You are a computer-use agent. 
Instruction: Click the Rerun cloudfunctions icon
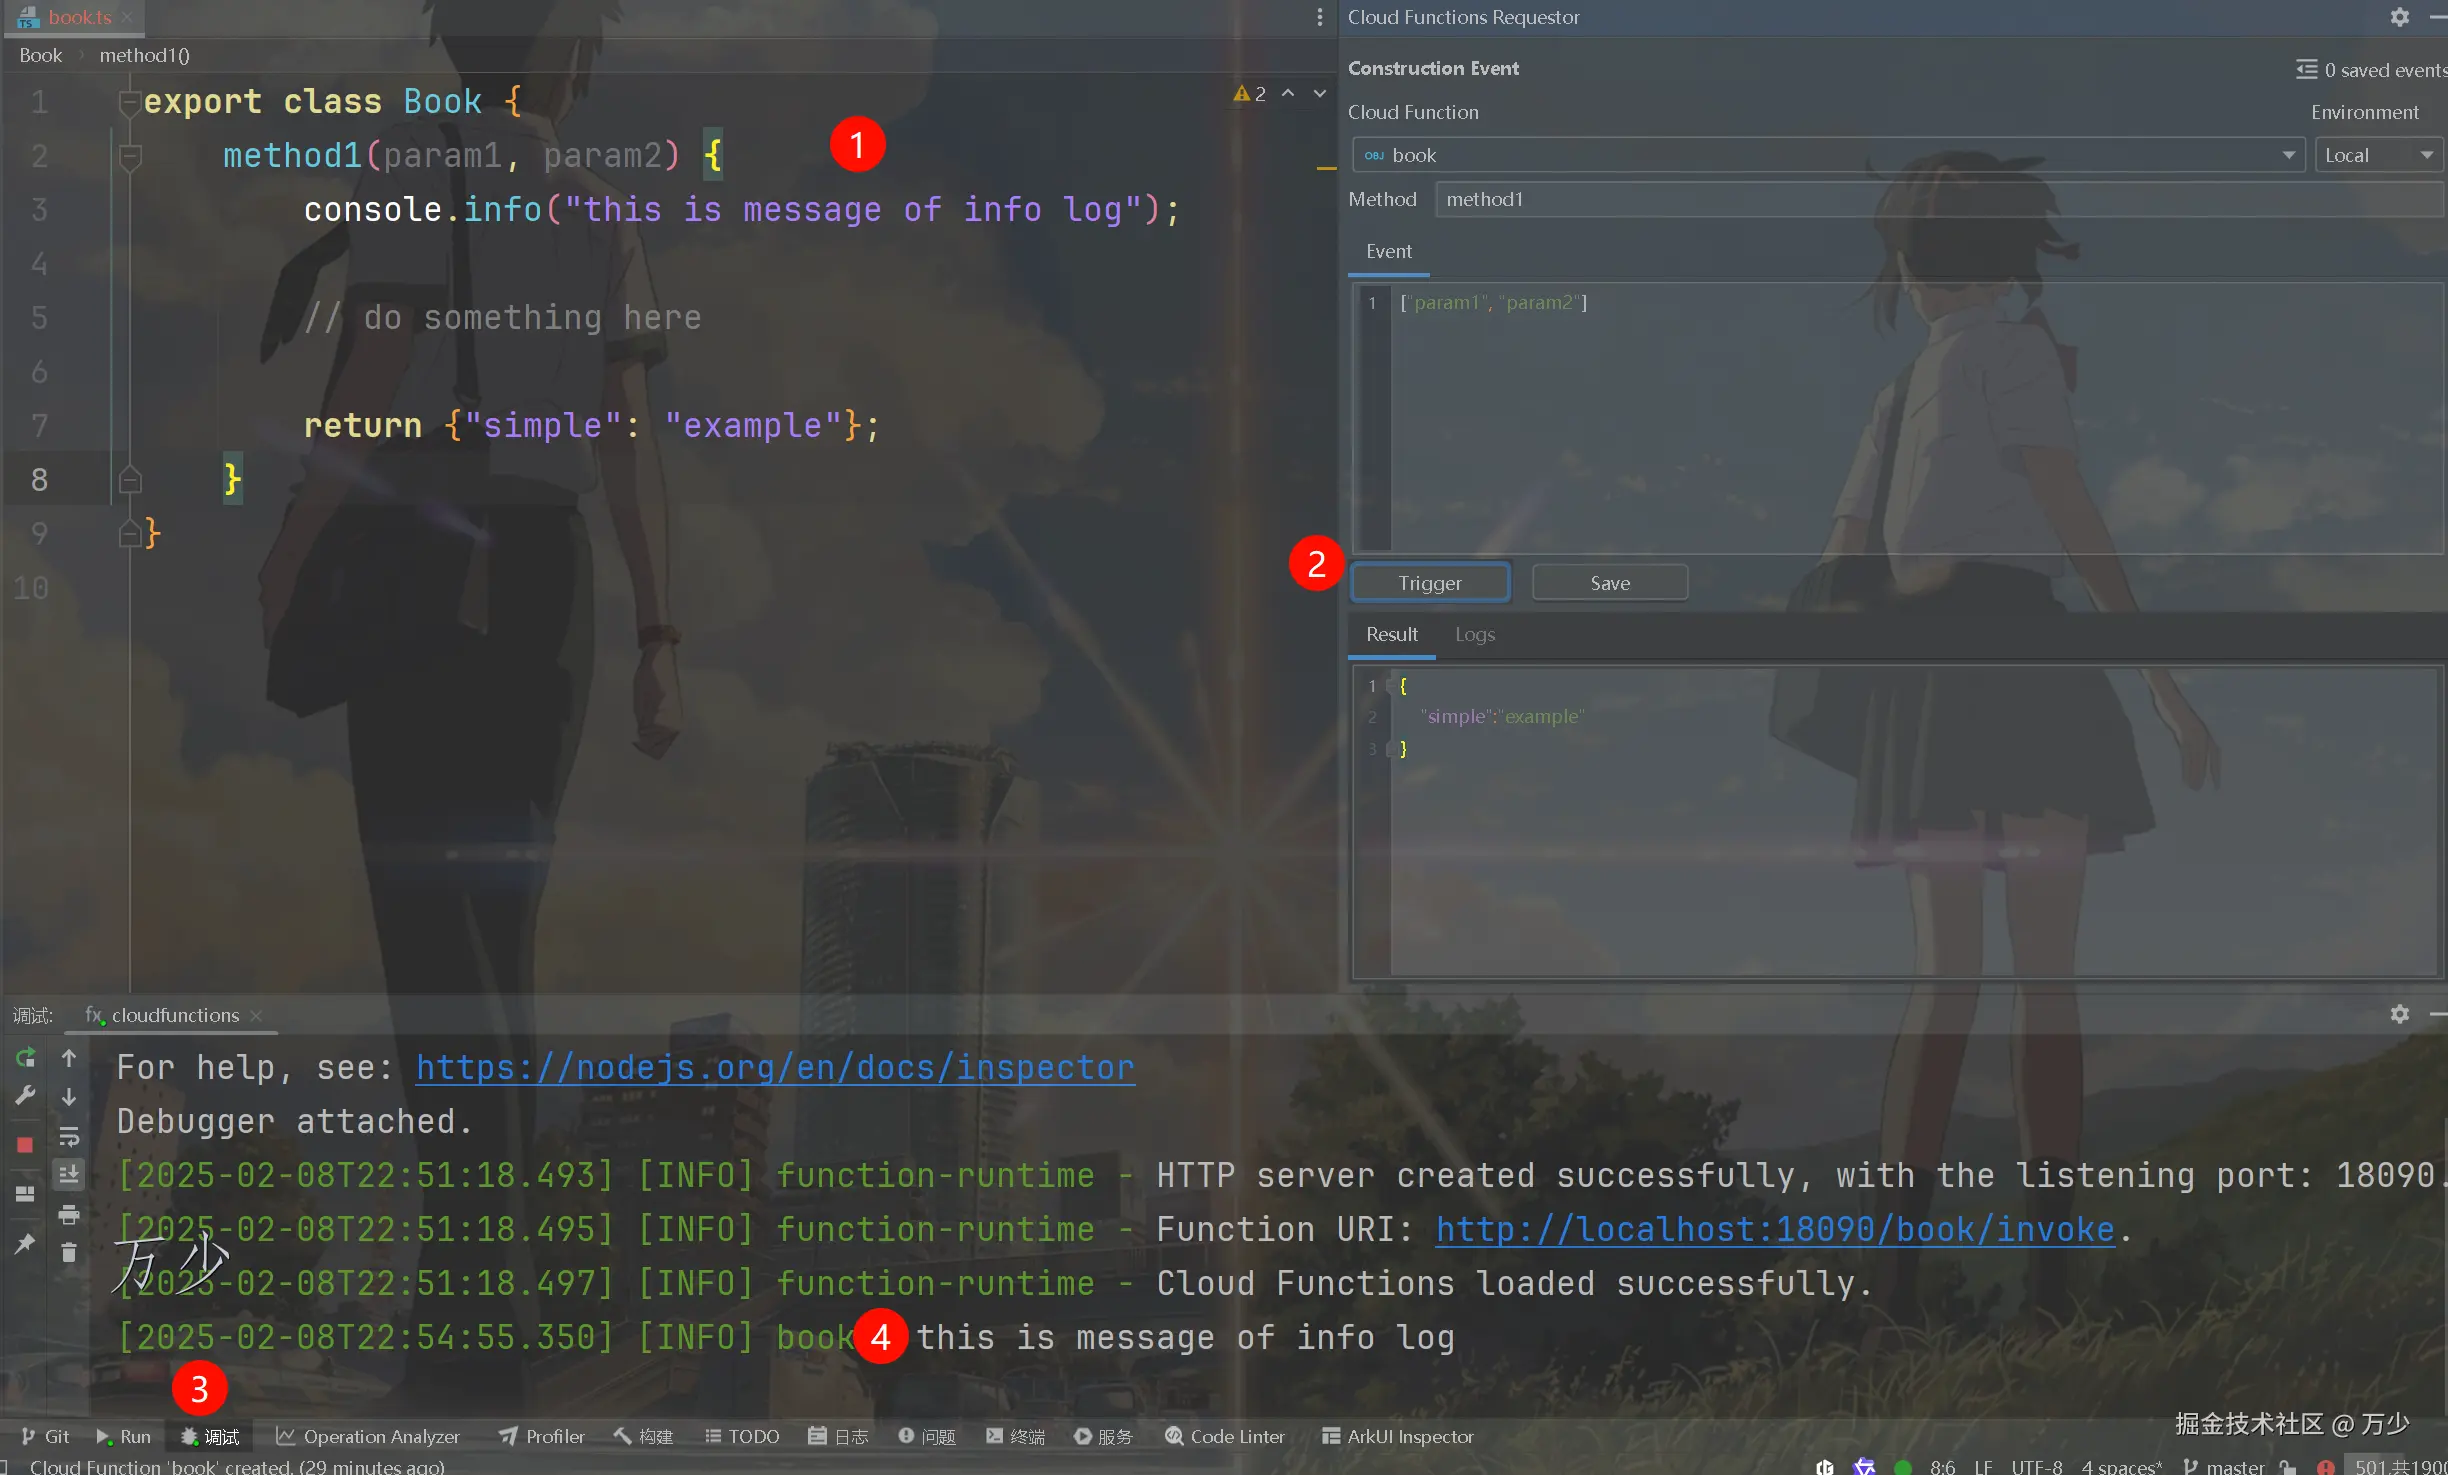point(25,1057)
